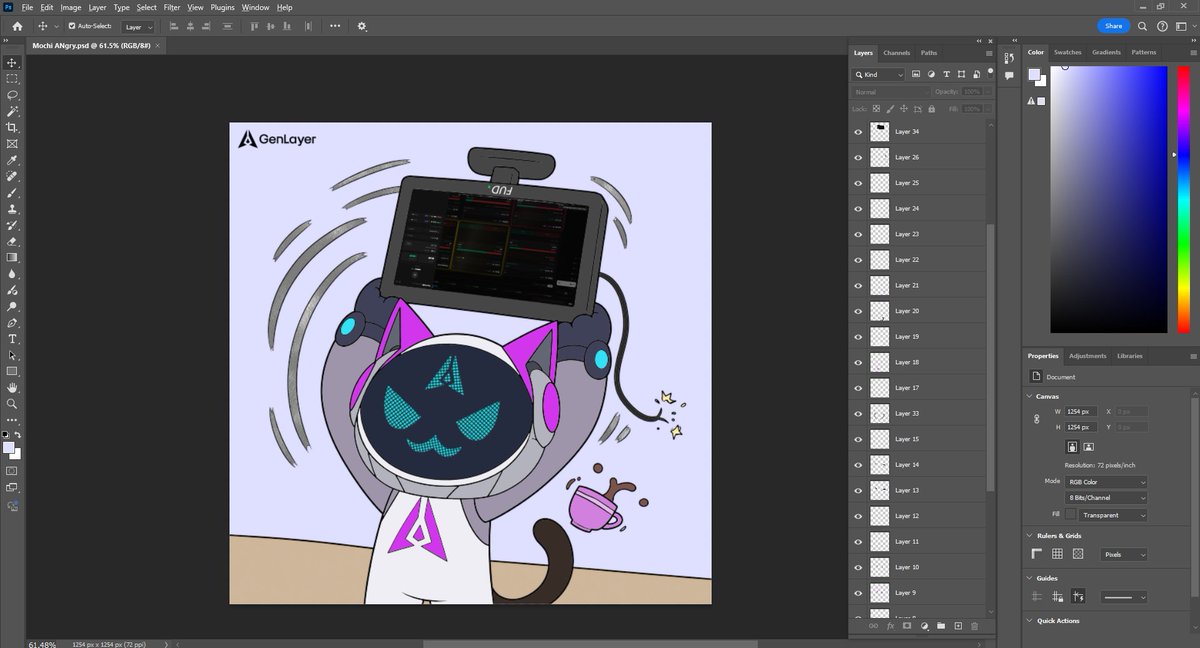Screen dimensions: 1200x648
Task: Switch to the Swatches tab
Action: point(1068,52)
